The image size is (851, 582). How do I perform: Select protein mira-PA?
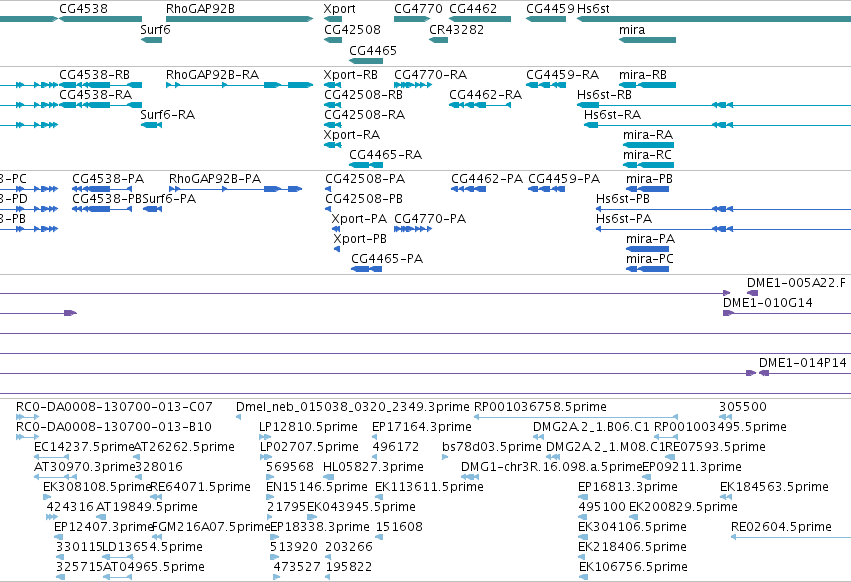(x=650, y=239)
